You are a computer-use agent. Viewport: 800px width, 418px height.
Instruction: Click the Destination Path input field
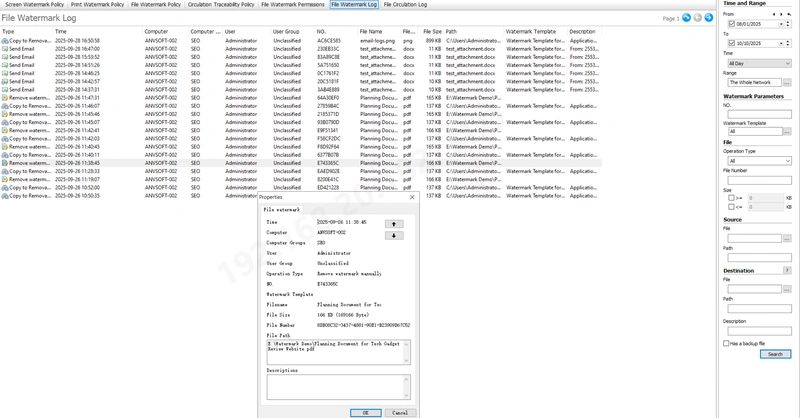point(759,309)
